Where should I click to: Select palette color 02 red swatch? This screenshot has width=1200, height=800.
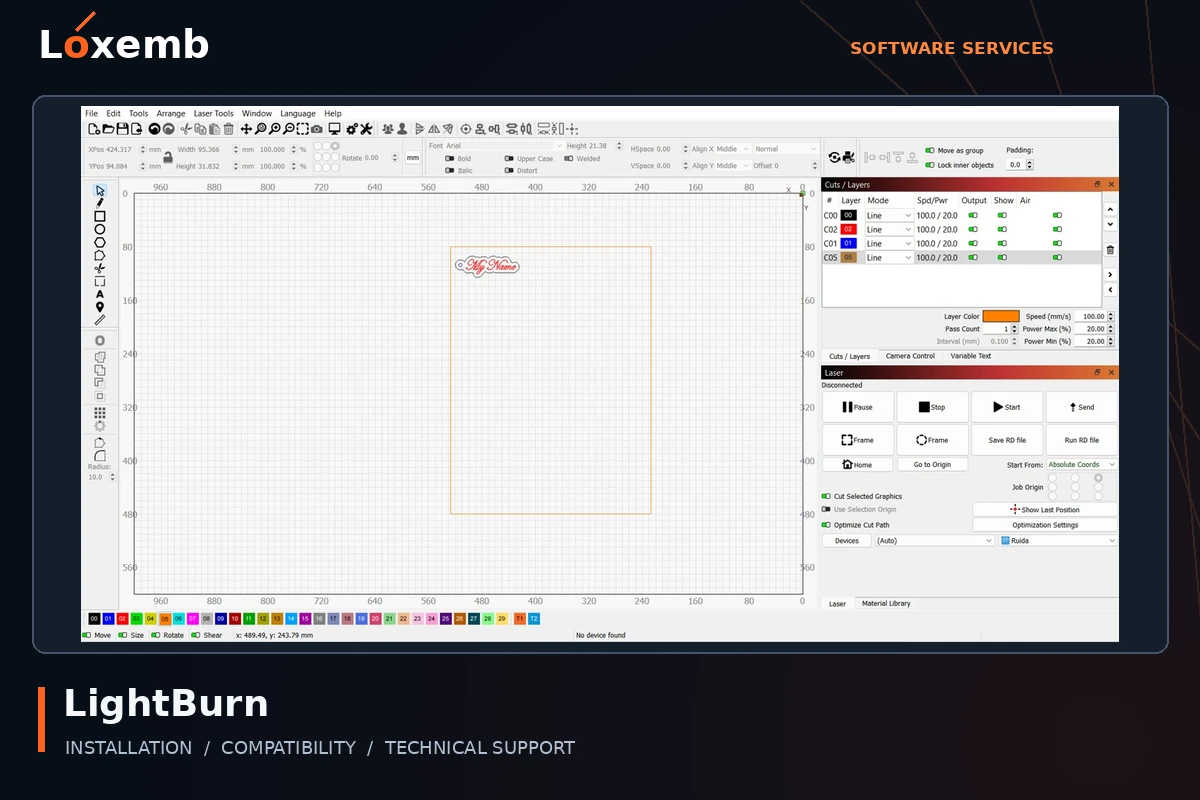122,619
